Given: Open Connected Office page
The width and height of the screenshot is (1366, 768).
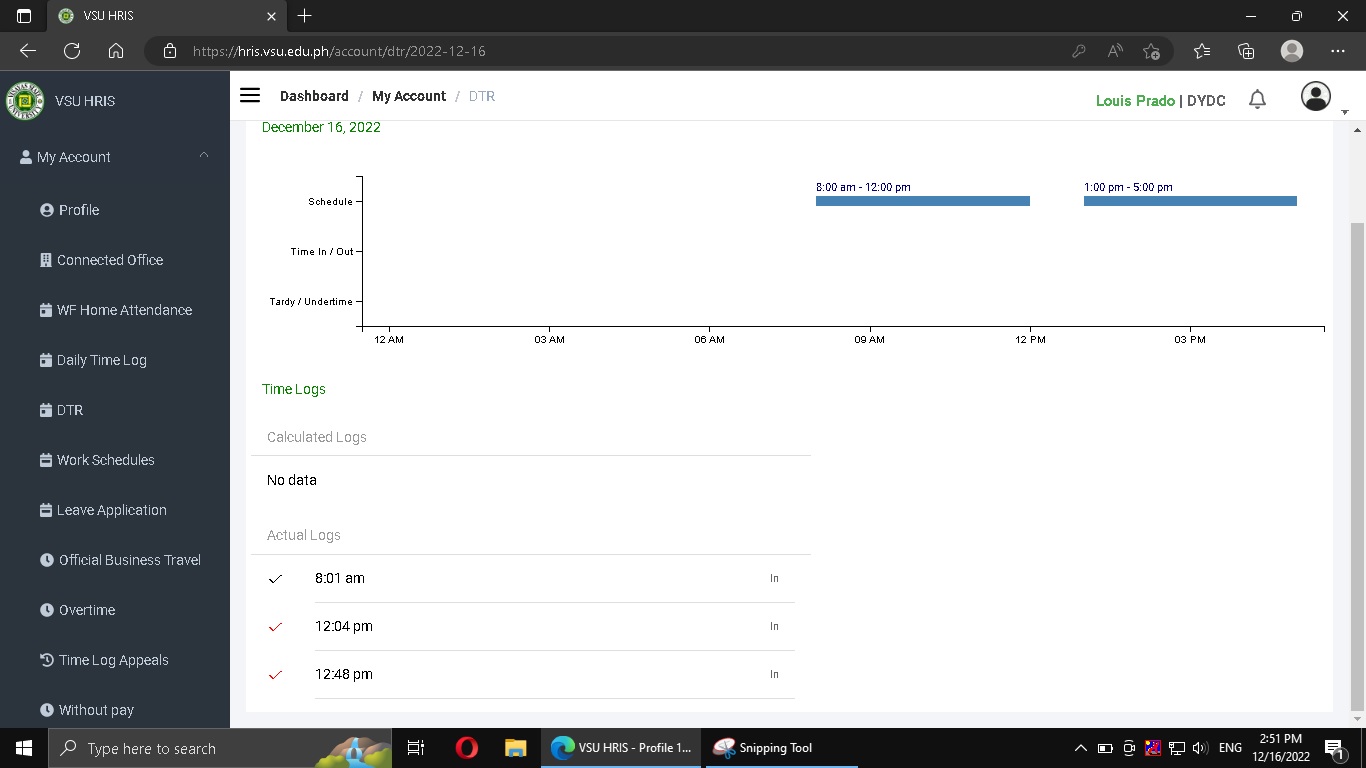Looking at the screenshot, I should point(109,260).
